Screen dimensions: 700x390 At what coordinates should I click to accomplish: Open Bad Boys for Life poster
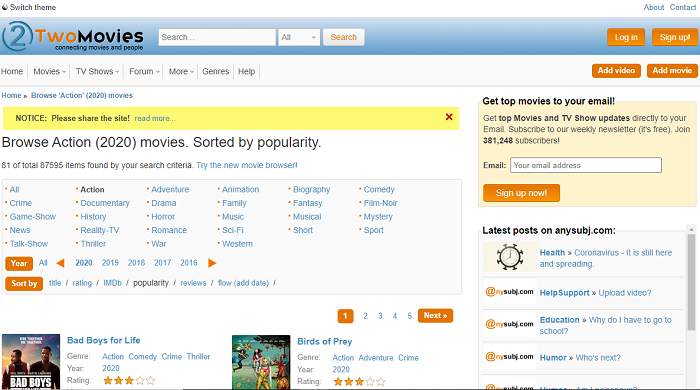tap(31, 362)
